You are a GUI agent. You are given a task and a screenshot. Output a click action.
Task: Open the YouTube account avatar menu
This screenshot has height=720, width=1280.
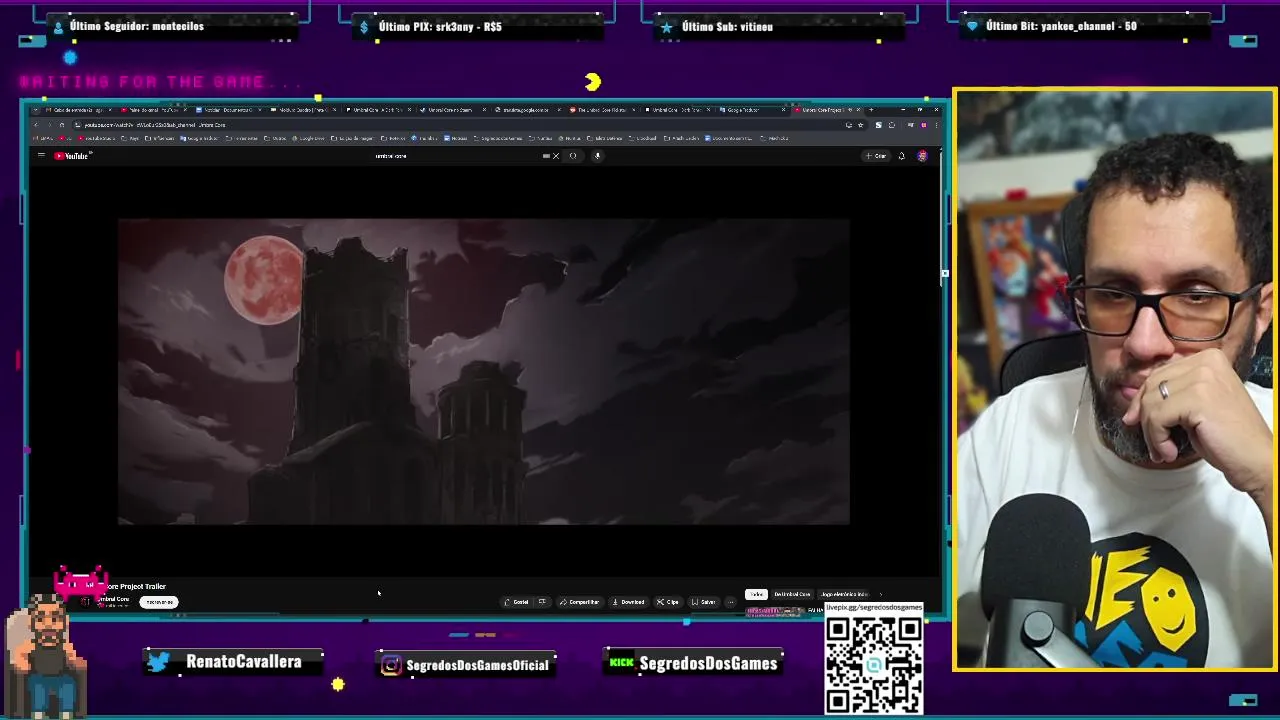tap(922, 156)
